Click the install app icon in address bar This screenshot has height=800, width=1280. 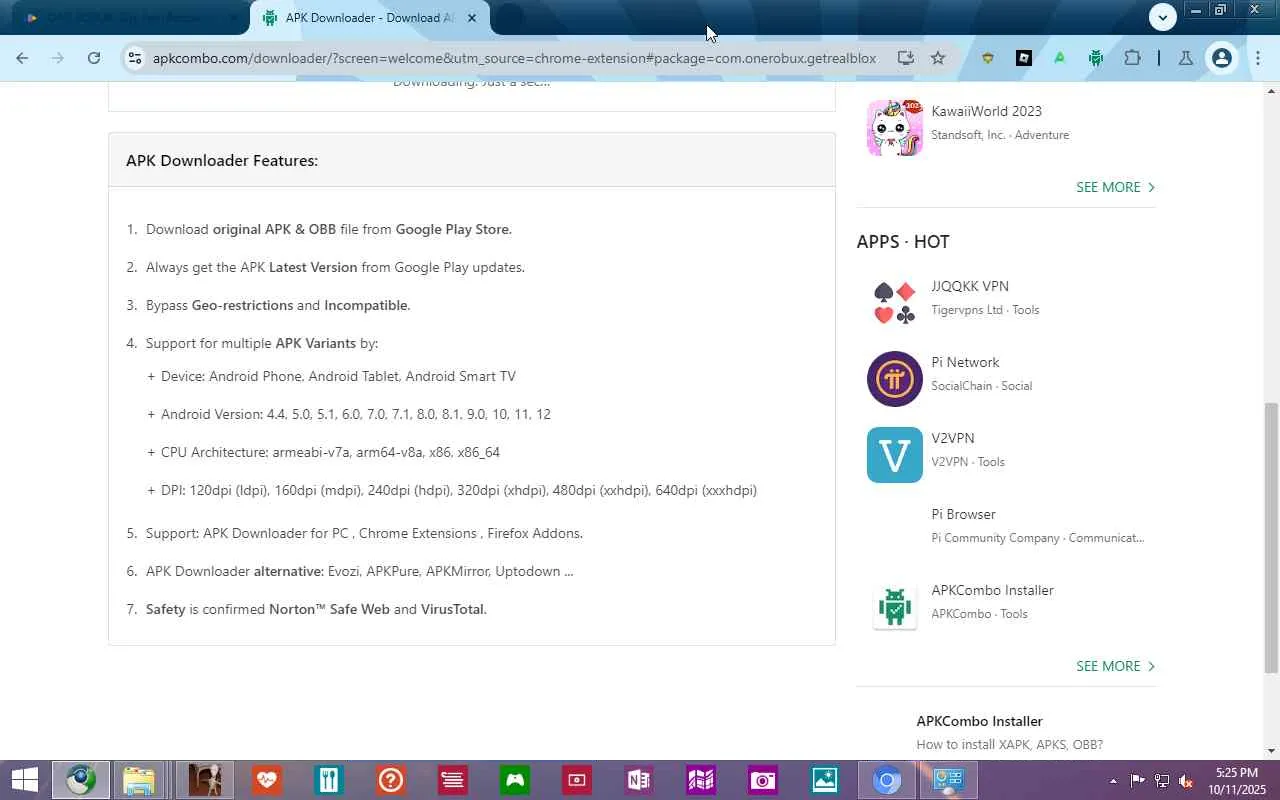click(x=905, y=58)
